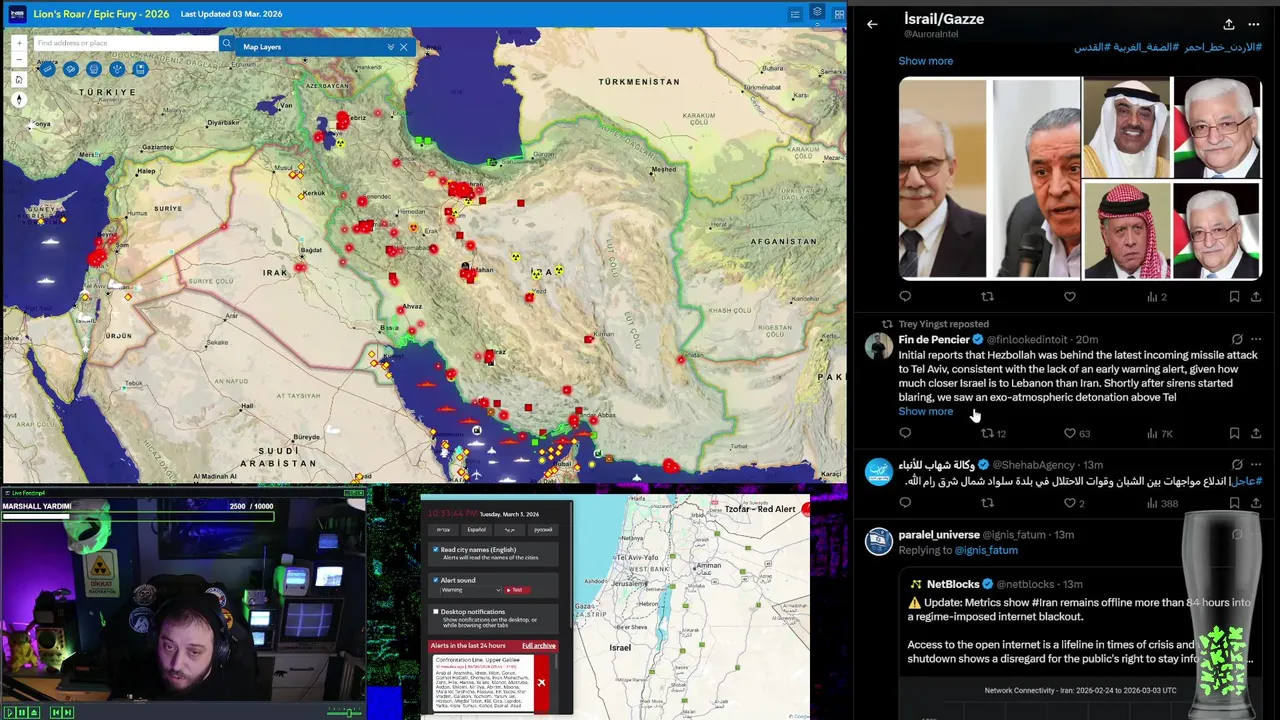Click eject button in Live Feed player
This screenshot has width=1280, height=720.
point(34,712)
